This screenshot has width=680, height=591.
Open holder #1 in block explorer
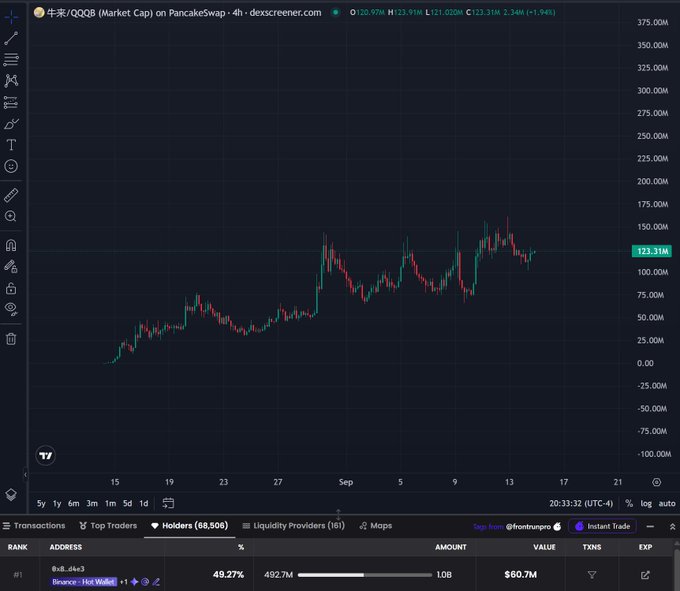(645, 575)
